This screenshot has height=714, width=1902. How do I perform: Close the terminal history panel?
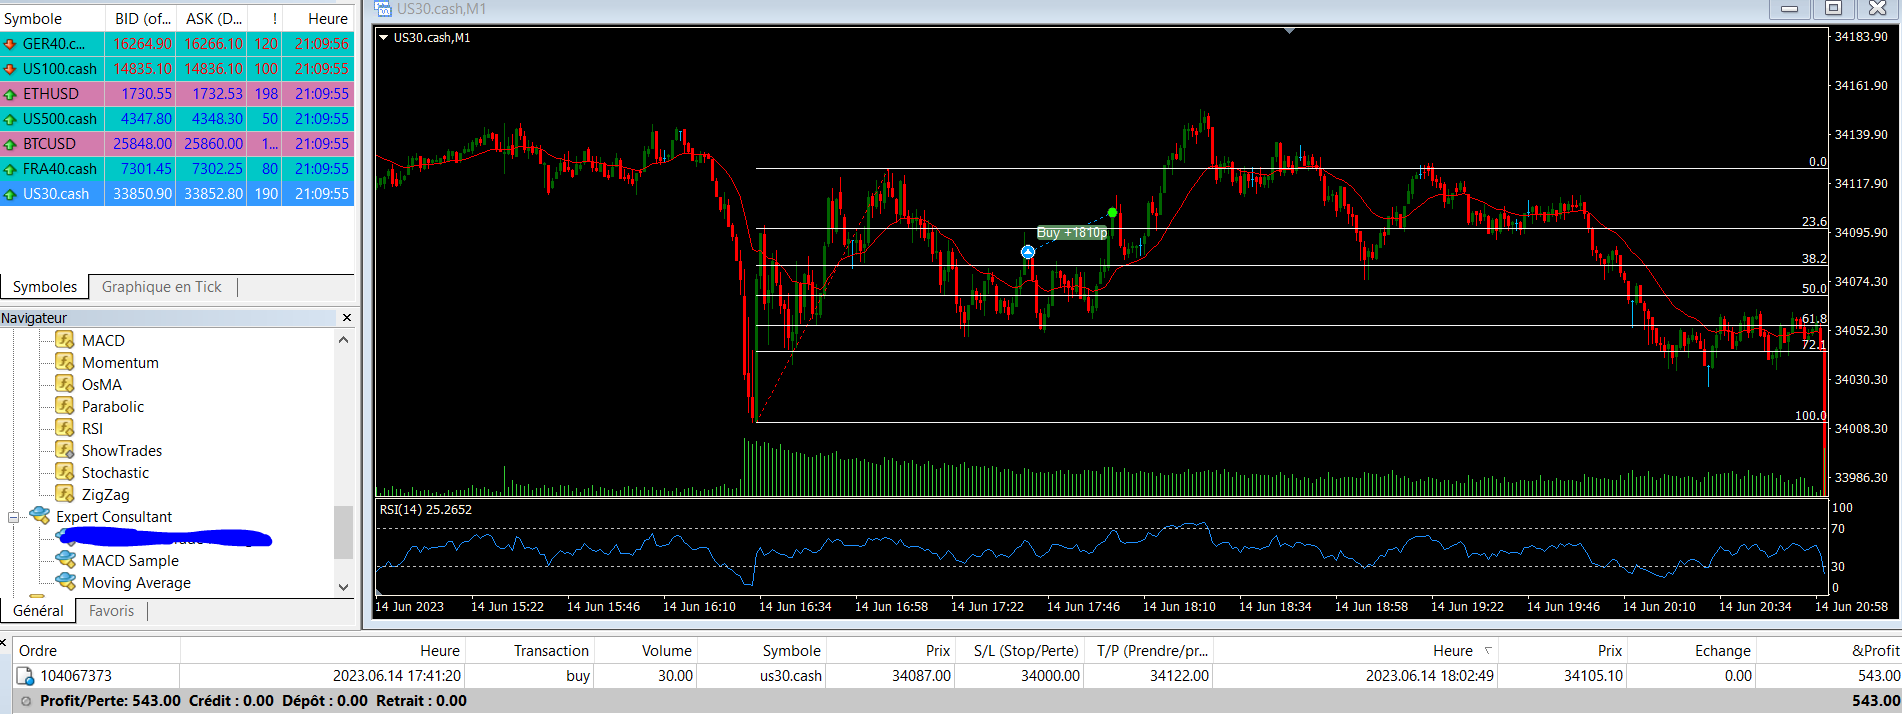(x=3, y=643)
